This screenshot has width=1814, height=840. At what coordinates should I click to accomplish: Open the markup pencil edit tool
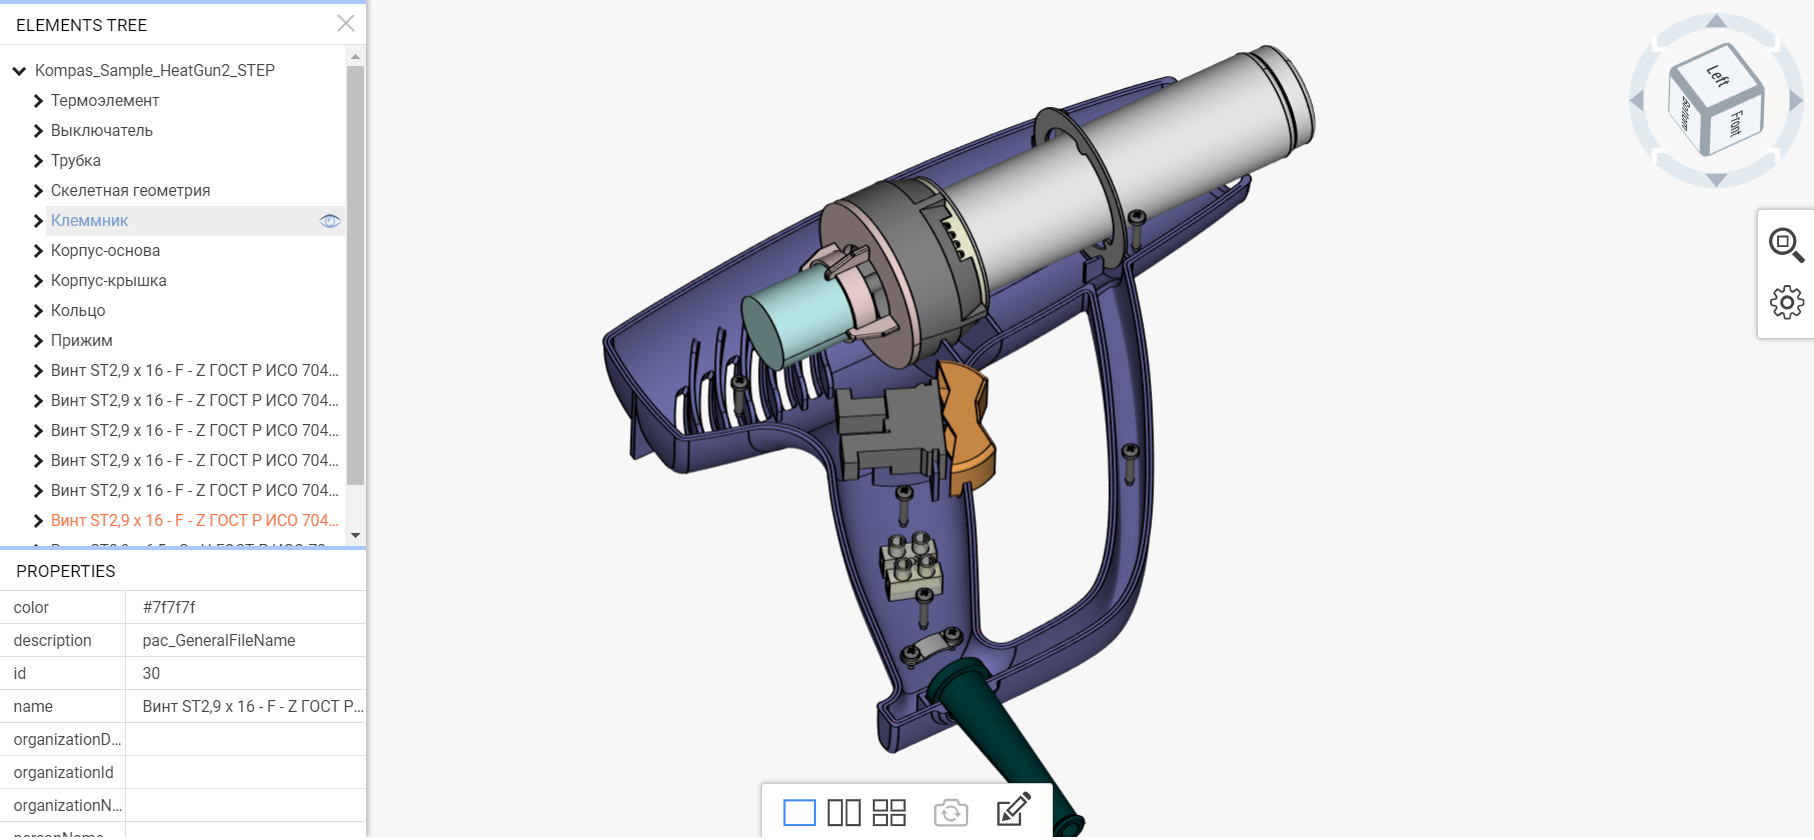(x=1013, y=810)
